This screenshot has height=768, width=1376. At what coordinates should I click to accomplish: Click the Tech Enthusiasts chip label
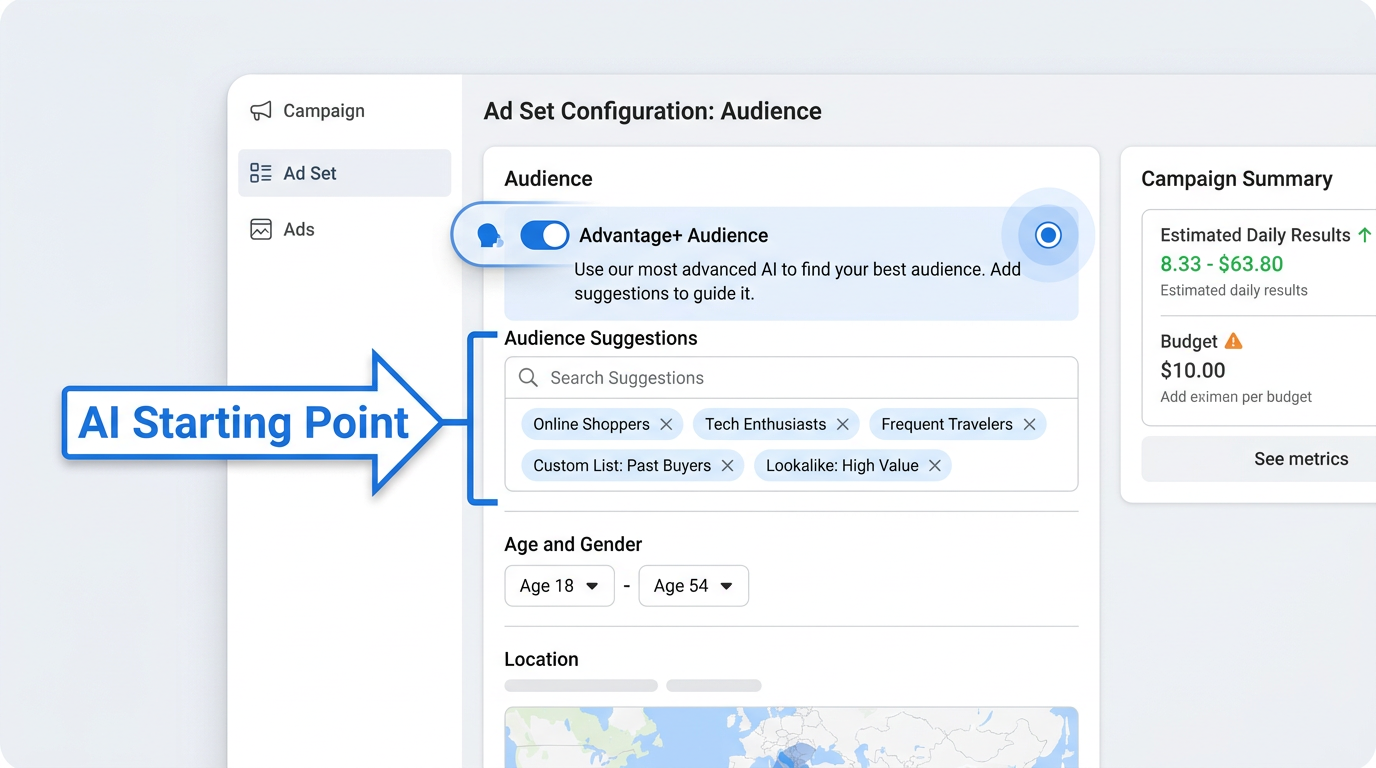[765, 424]
